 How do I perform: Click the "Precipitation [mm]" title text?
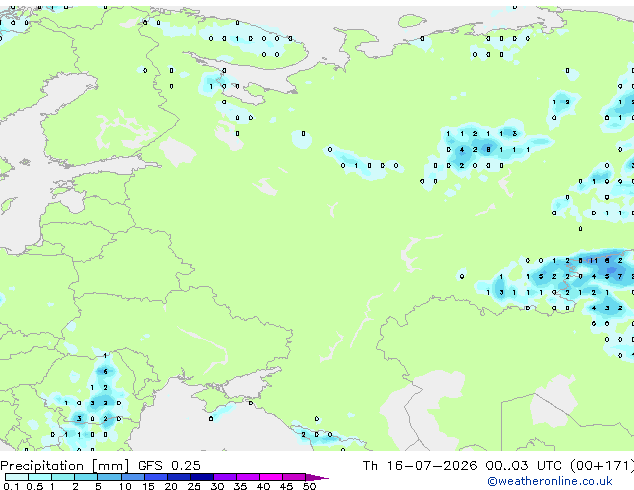click(x=64, y=466)
